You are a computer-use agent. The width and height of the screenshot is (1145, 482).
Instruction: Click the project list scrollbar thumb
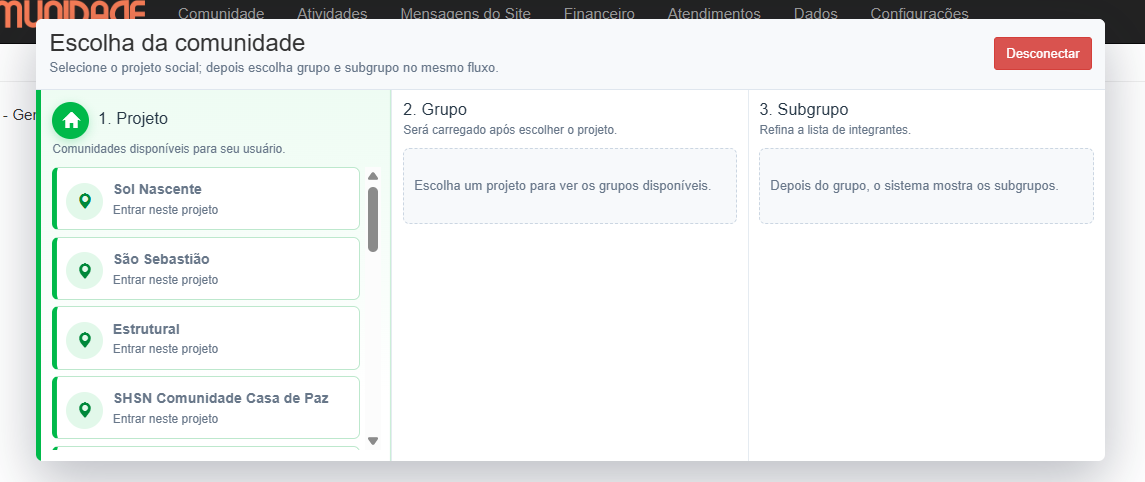coord(373,219)
